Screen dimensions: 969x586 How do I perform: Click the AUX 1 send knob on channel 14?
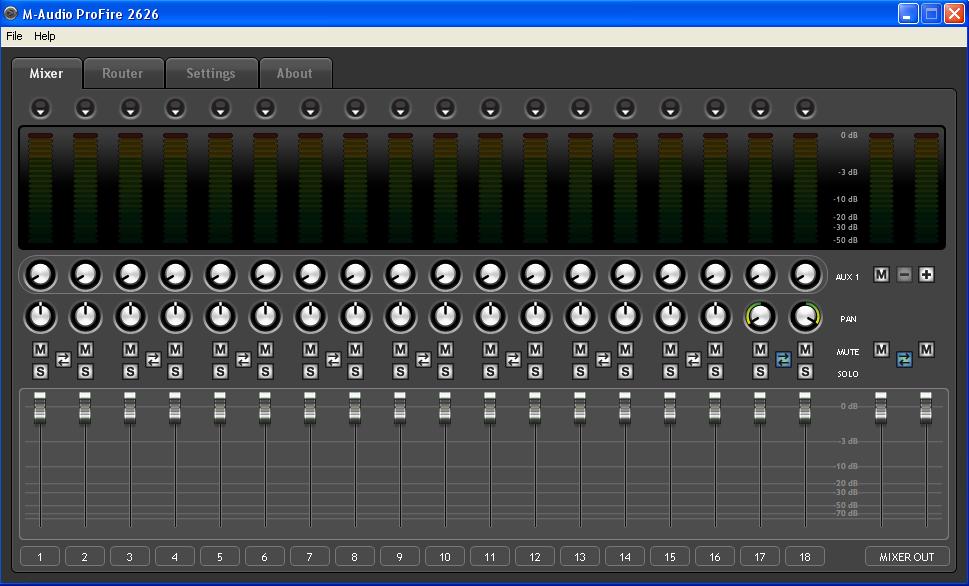pos(625,274)
